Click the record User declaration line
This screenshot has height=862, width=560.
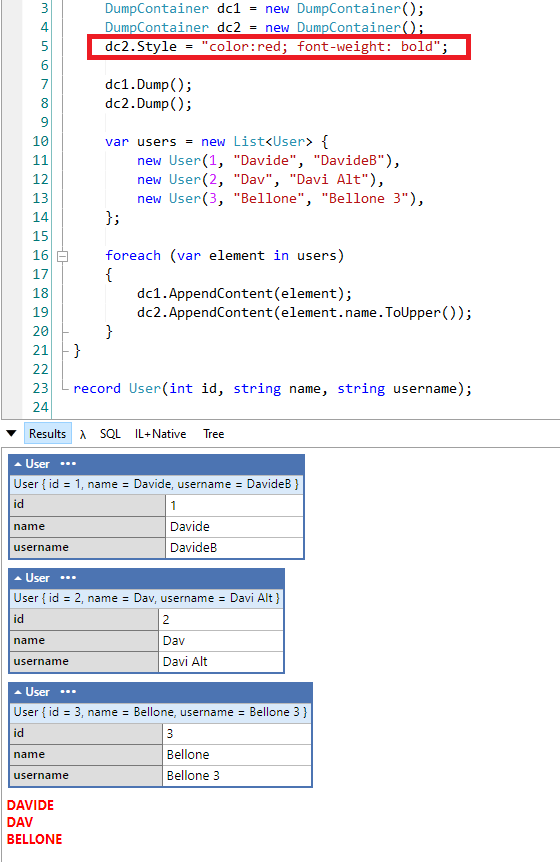273,389
